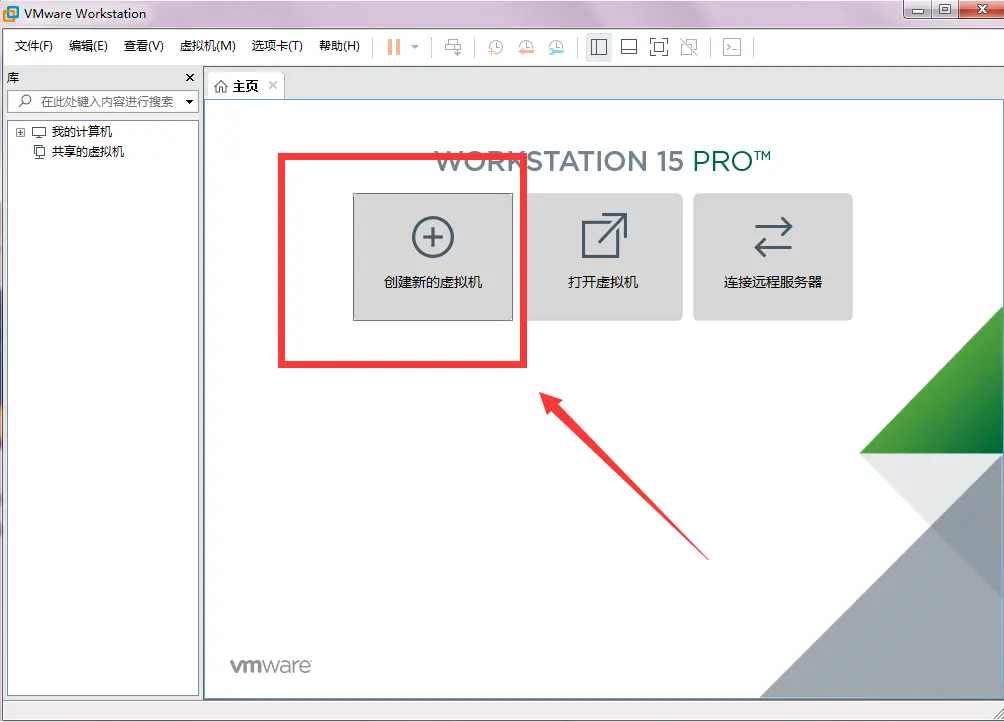The width and height of the screenshot is (1004, 722).
Task: Select 共享的虚拟机 in the library tree
Action: [88, 152]
